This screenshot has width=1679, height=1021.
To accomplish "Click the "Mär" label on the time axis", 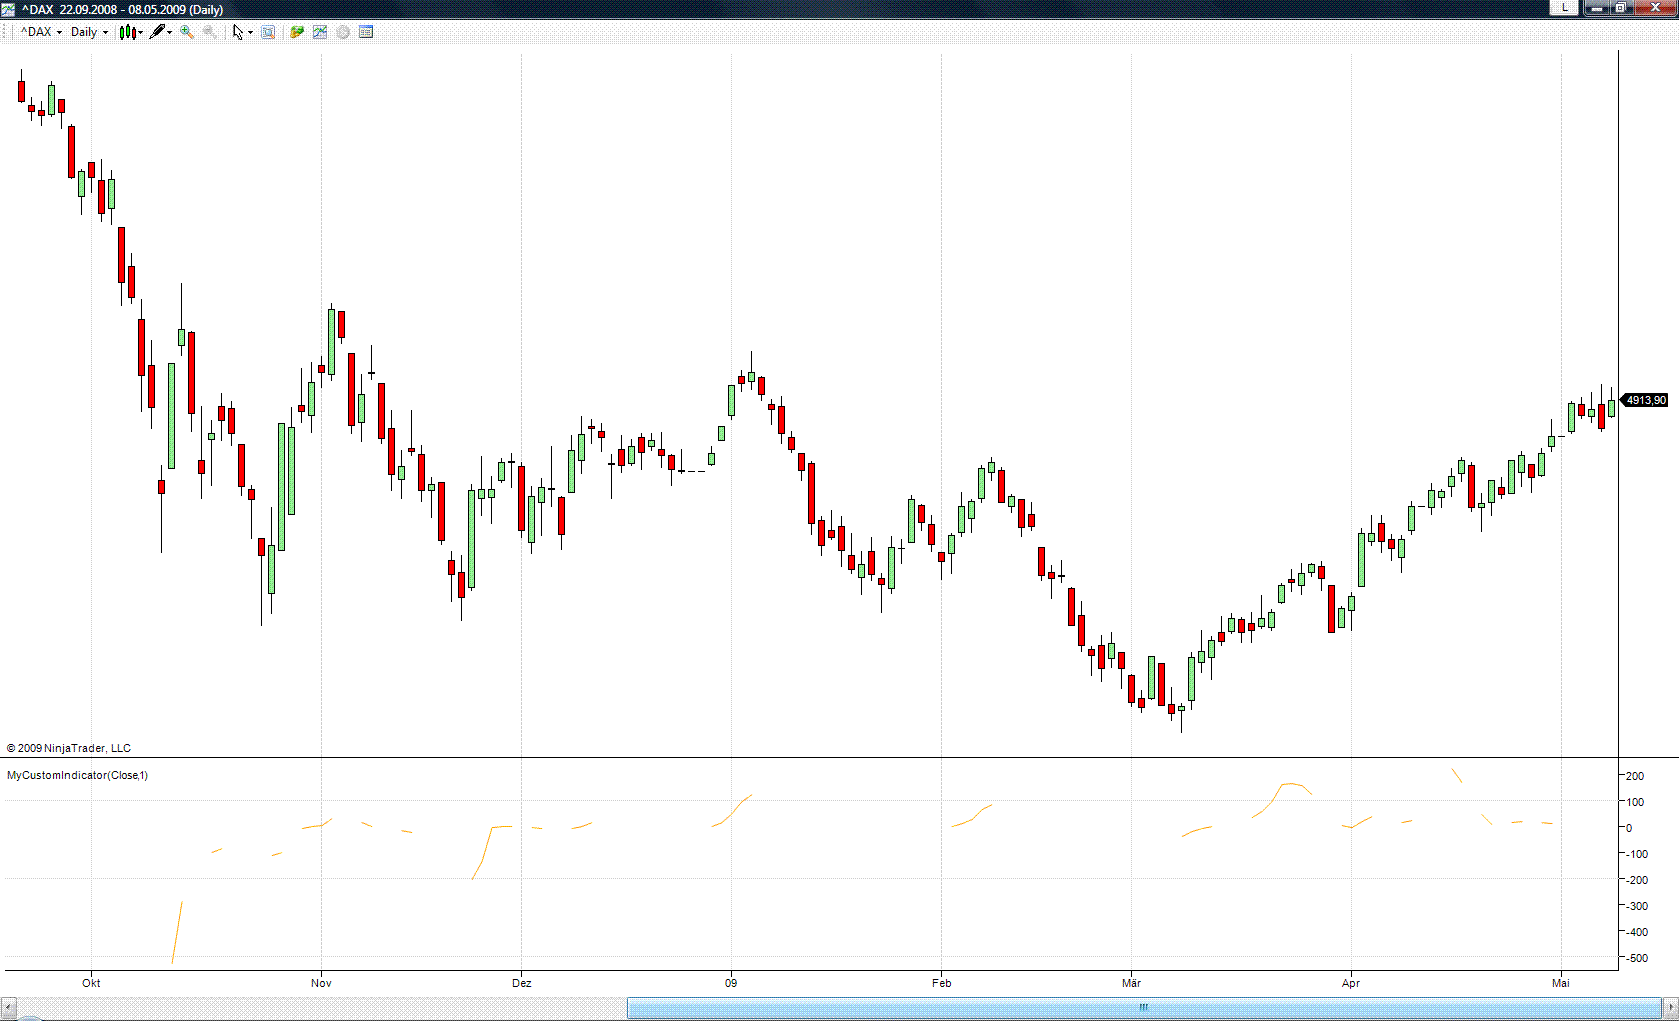I will click(1131, 983).
